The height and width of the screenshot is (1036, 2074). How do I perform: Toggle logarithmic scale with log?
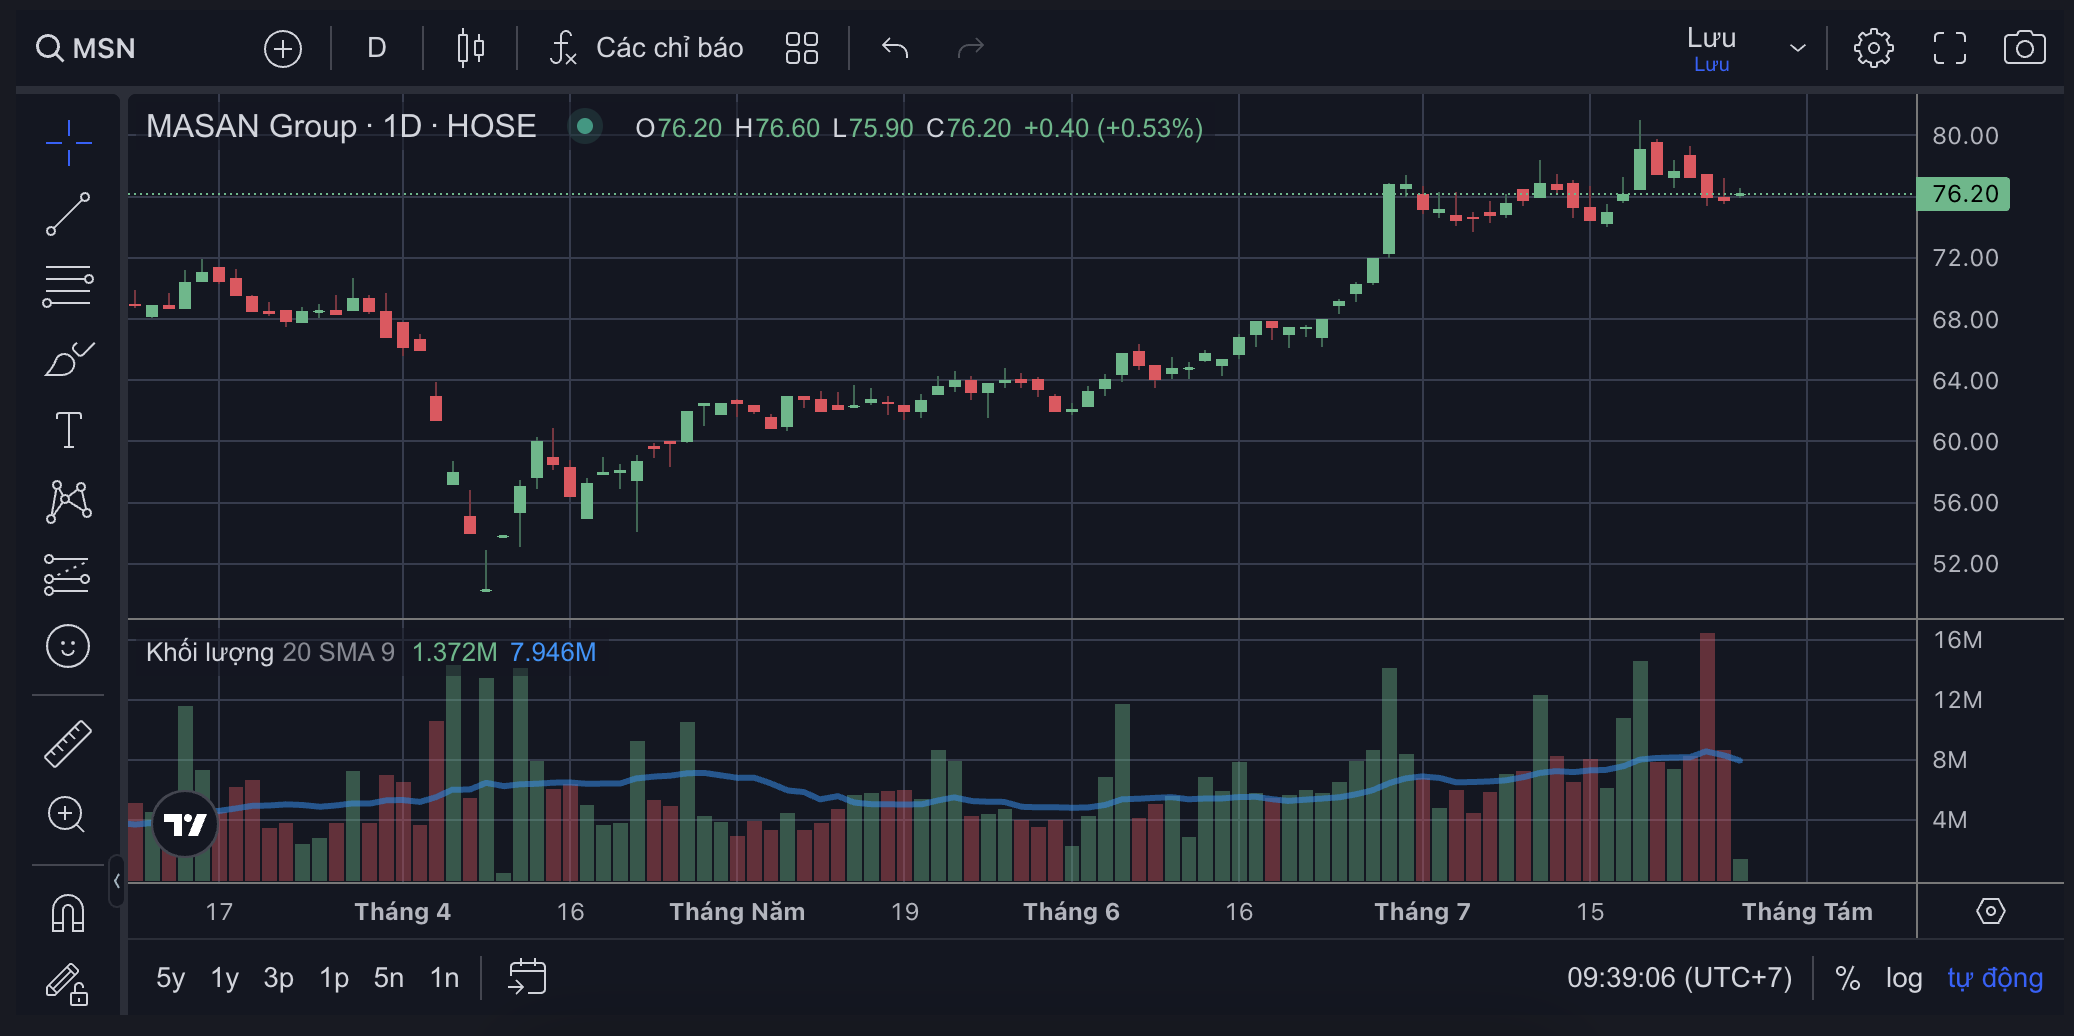[1903, 978]
